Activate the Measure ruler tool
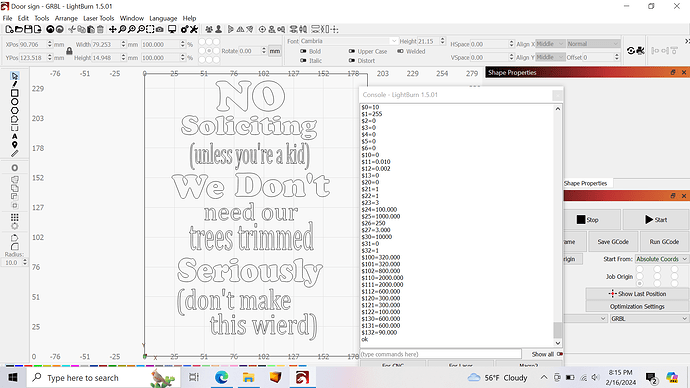 pyautogui.click(x=15, y=154)
